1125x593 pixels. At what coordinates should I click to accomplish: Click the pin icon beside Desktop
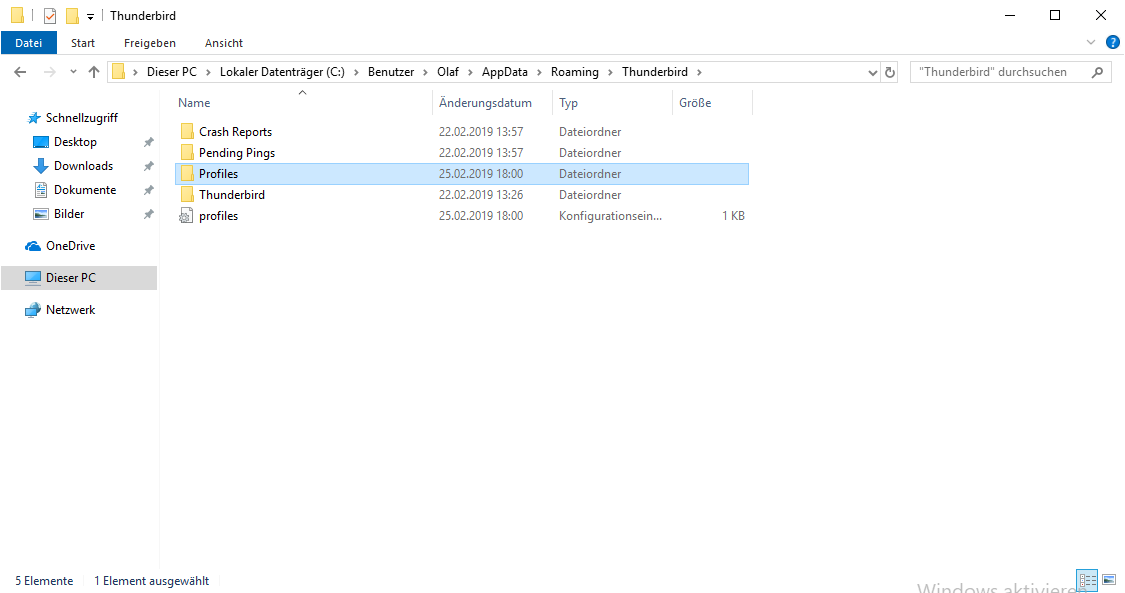coord(149,142)
